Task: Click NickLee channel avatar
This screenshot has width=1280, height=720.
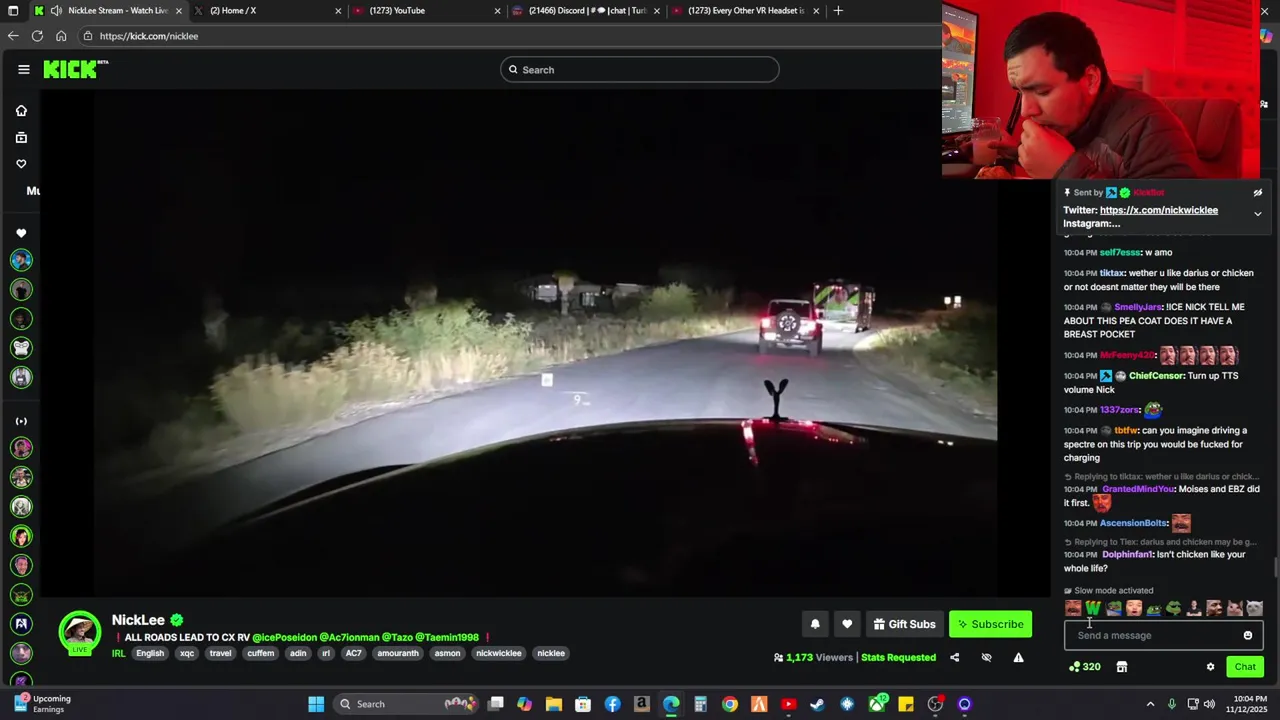Action: pos(80,632)
